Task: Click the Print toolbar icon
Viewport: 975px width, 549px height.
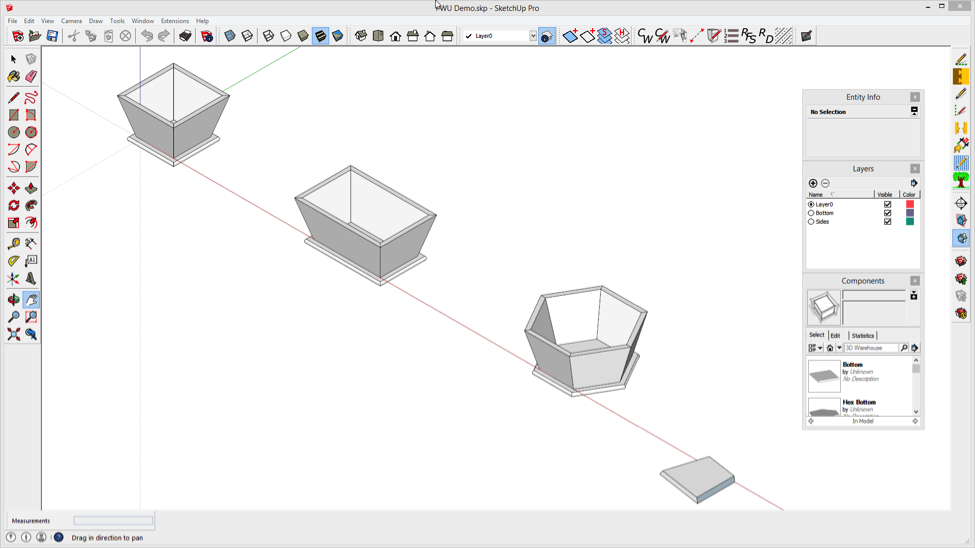Action: tap(185, 36)
